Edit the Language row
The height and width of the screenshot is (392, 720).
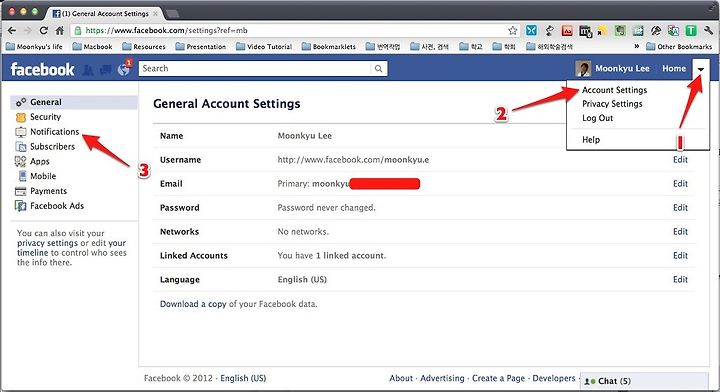click(x=680, y=279)
